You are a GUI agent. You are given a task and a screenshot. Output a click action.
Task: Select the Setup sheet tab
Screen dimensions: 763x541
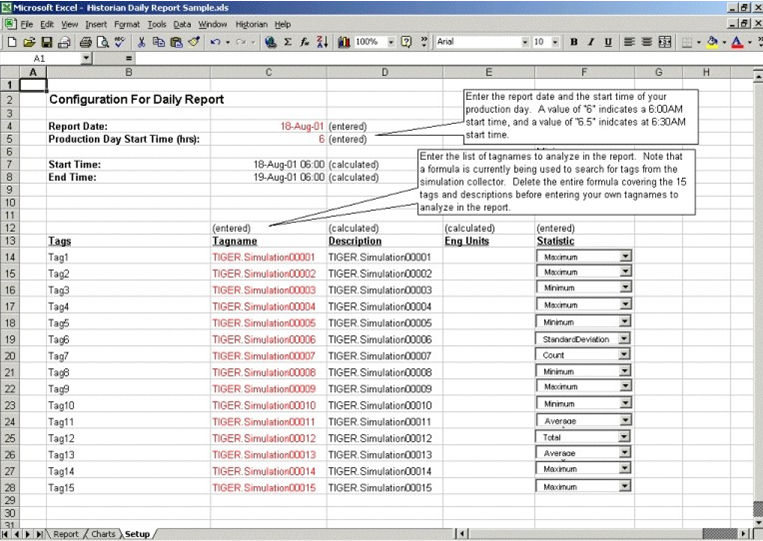[137, 534]
